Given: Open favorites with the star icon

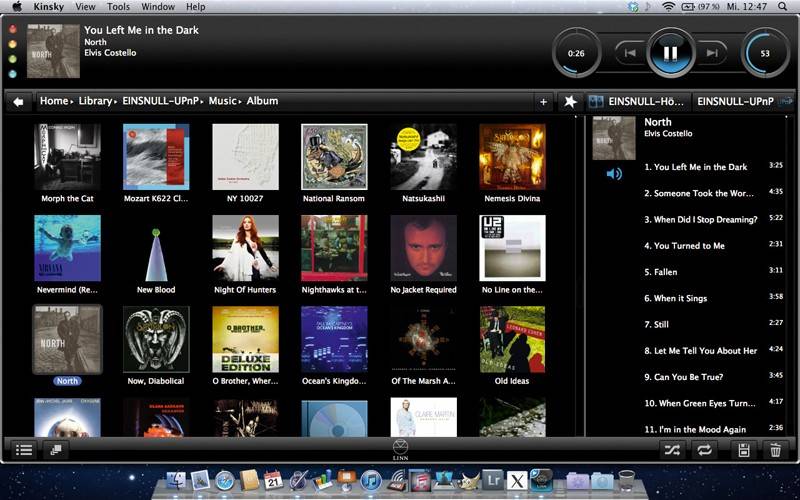Looking at the screenshot, I should point(570,102).
